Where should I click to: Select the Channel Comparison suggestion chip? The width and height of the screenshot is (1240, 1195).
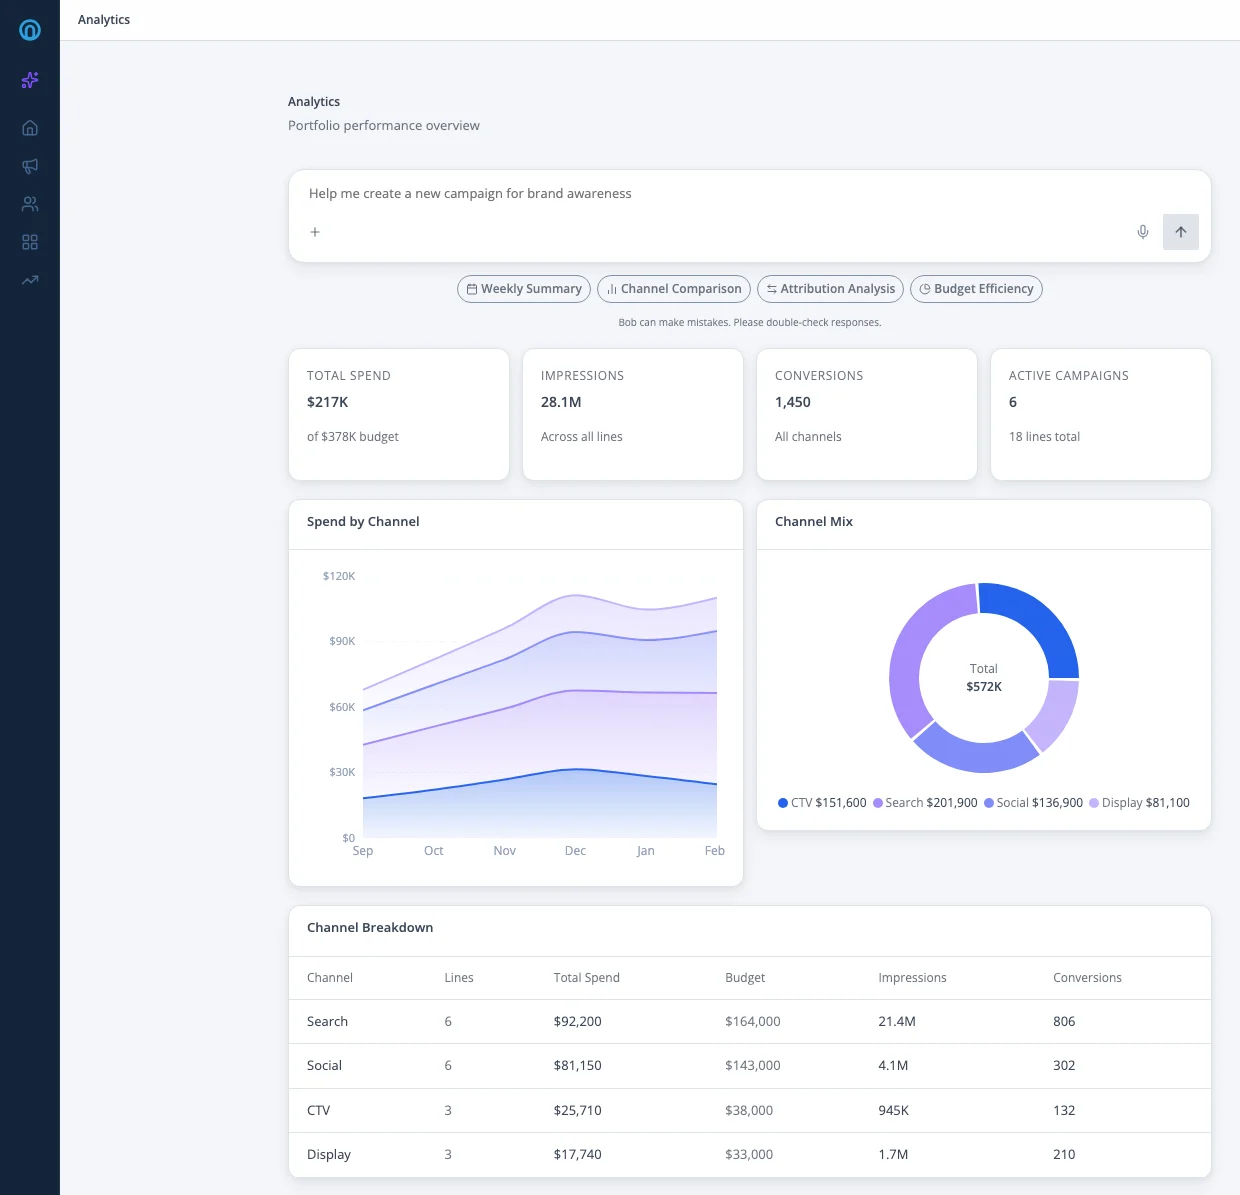(x=674, y=289)
